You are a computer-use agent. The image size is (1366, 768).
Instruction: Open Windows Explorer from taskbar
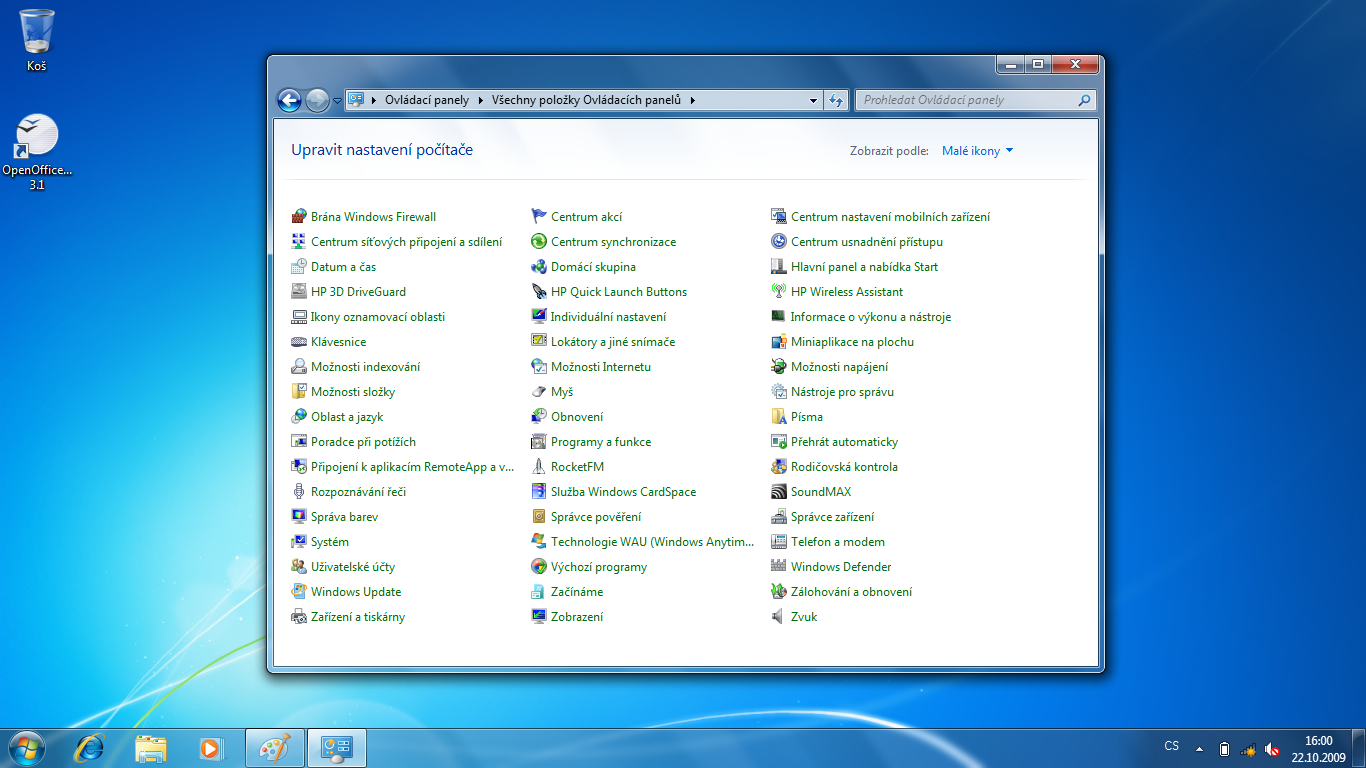[x=151, y=748]
